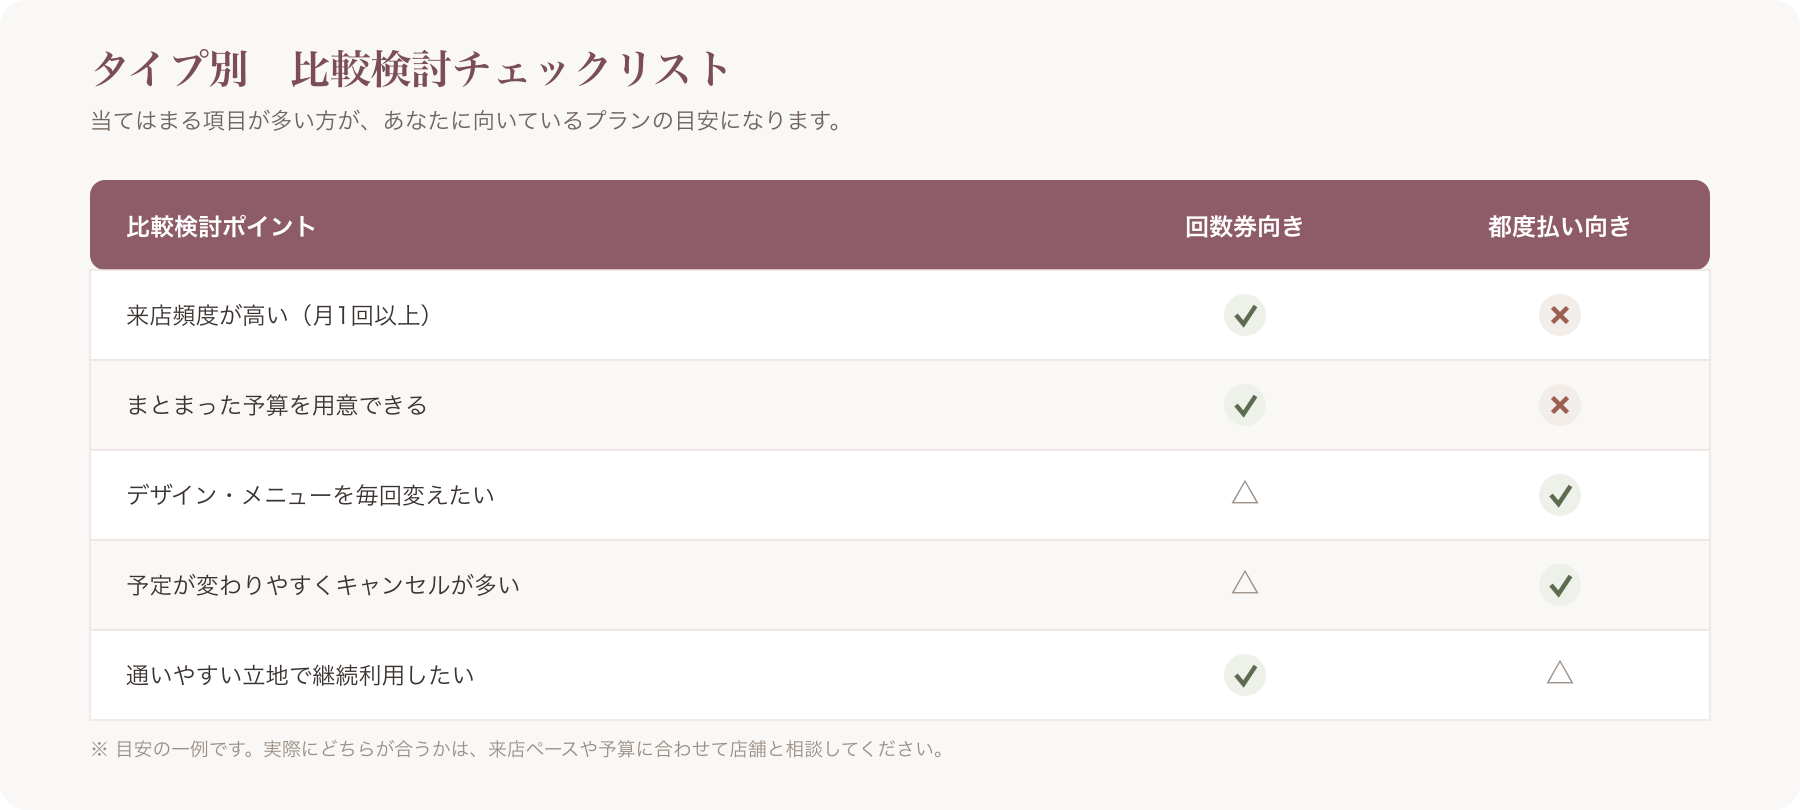The height and width of the screenshot is (810, 1800).
Task: Click the 都度払い向き cross for まとまった予算 row
Action: click(x=1559, y=405)
